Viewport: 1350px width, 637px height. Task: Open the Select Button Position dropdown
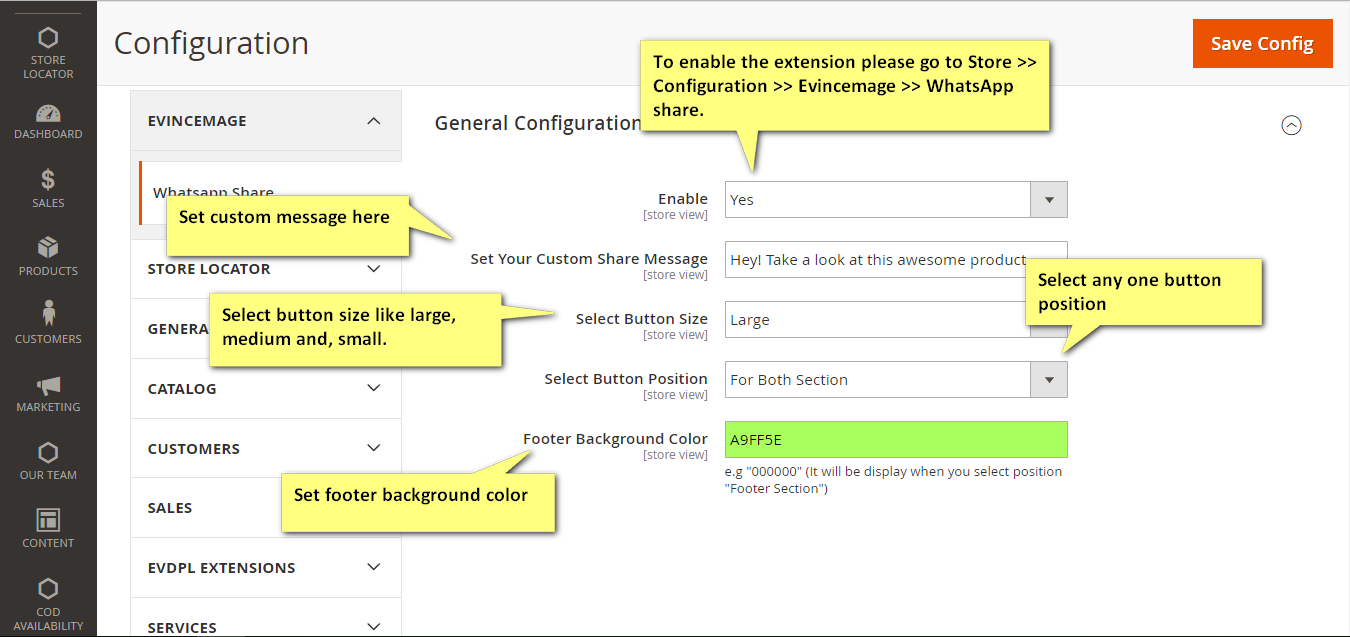[x=896, y=379]
